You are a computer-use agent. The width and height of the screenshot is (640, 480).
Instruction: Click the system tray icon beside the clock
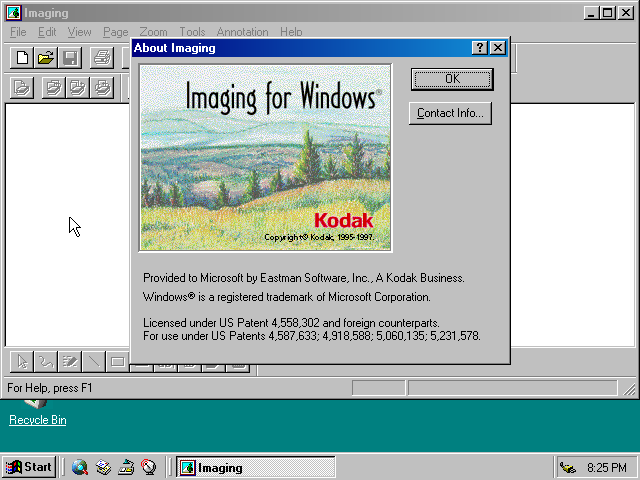(x=568, y=467)
